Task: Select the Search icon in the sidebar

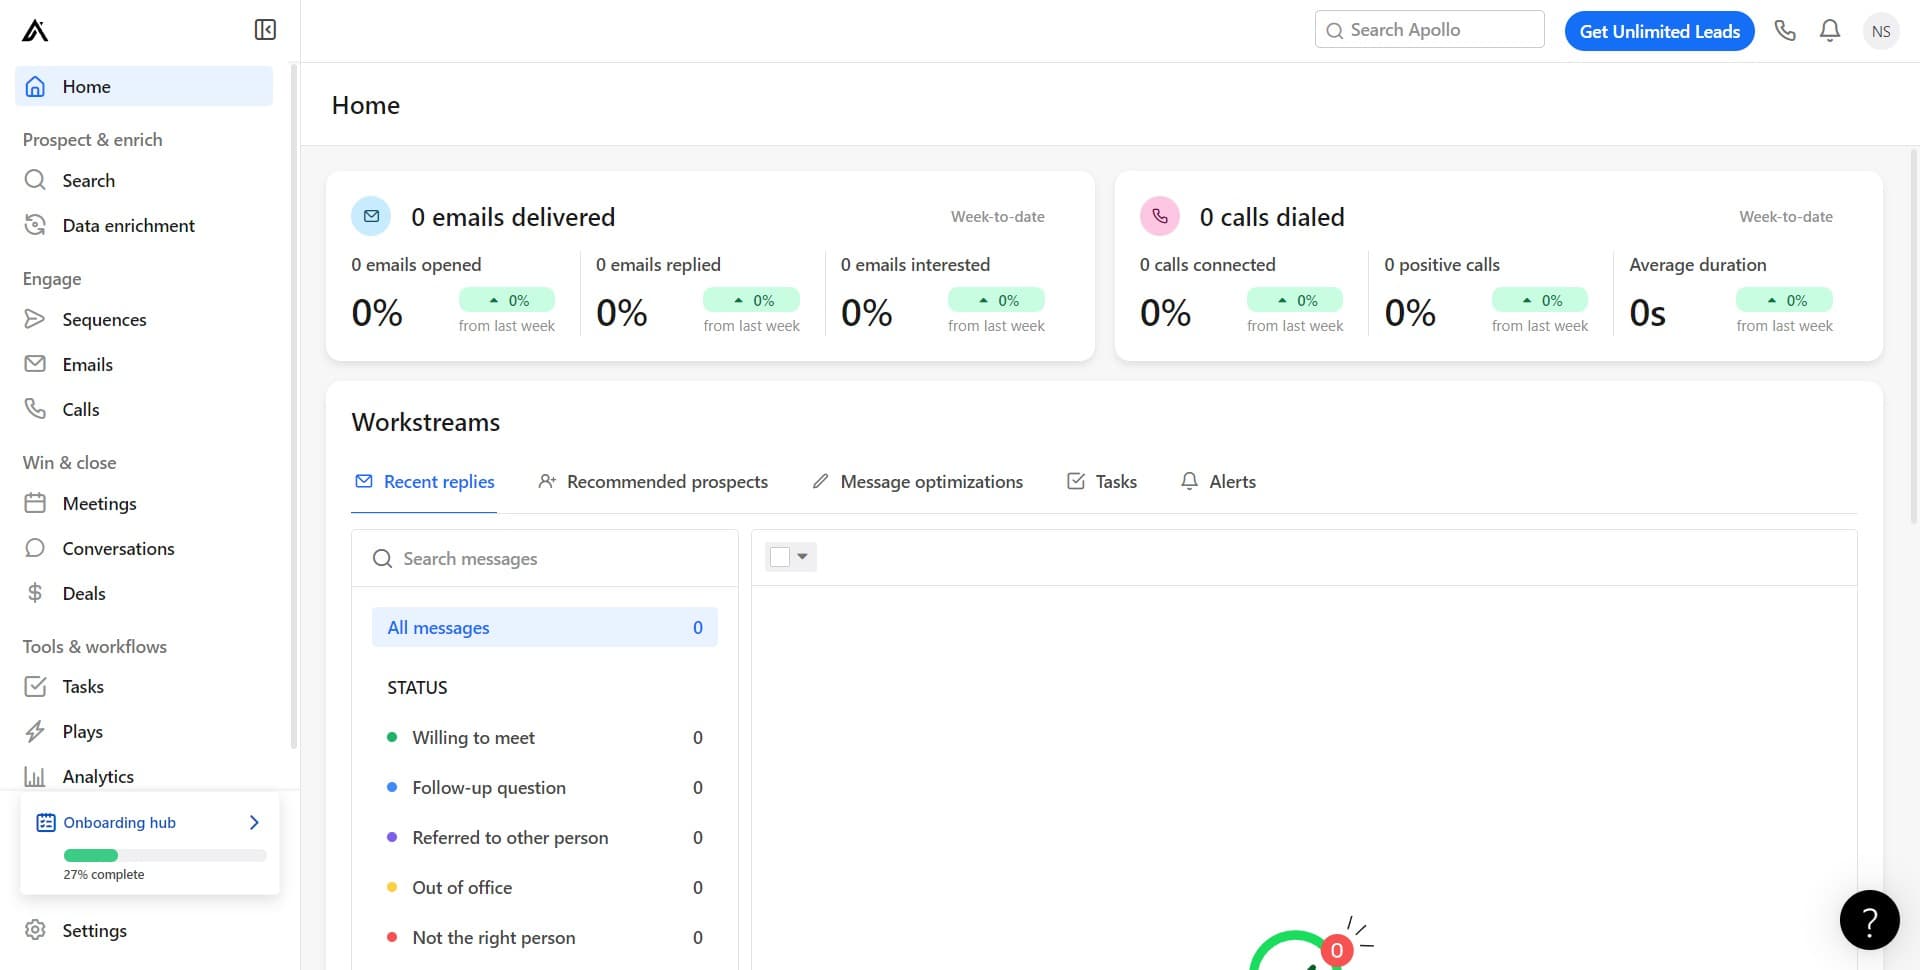Action: click(x=35, y=180)
